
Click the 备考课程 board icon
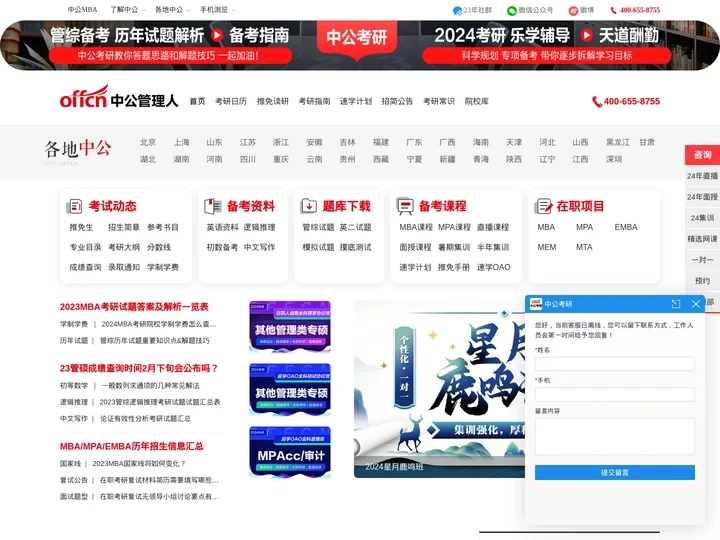(x=405, y=206)
